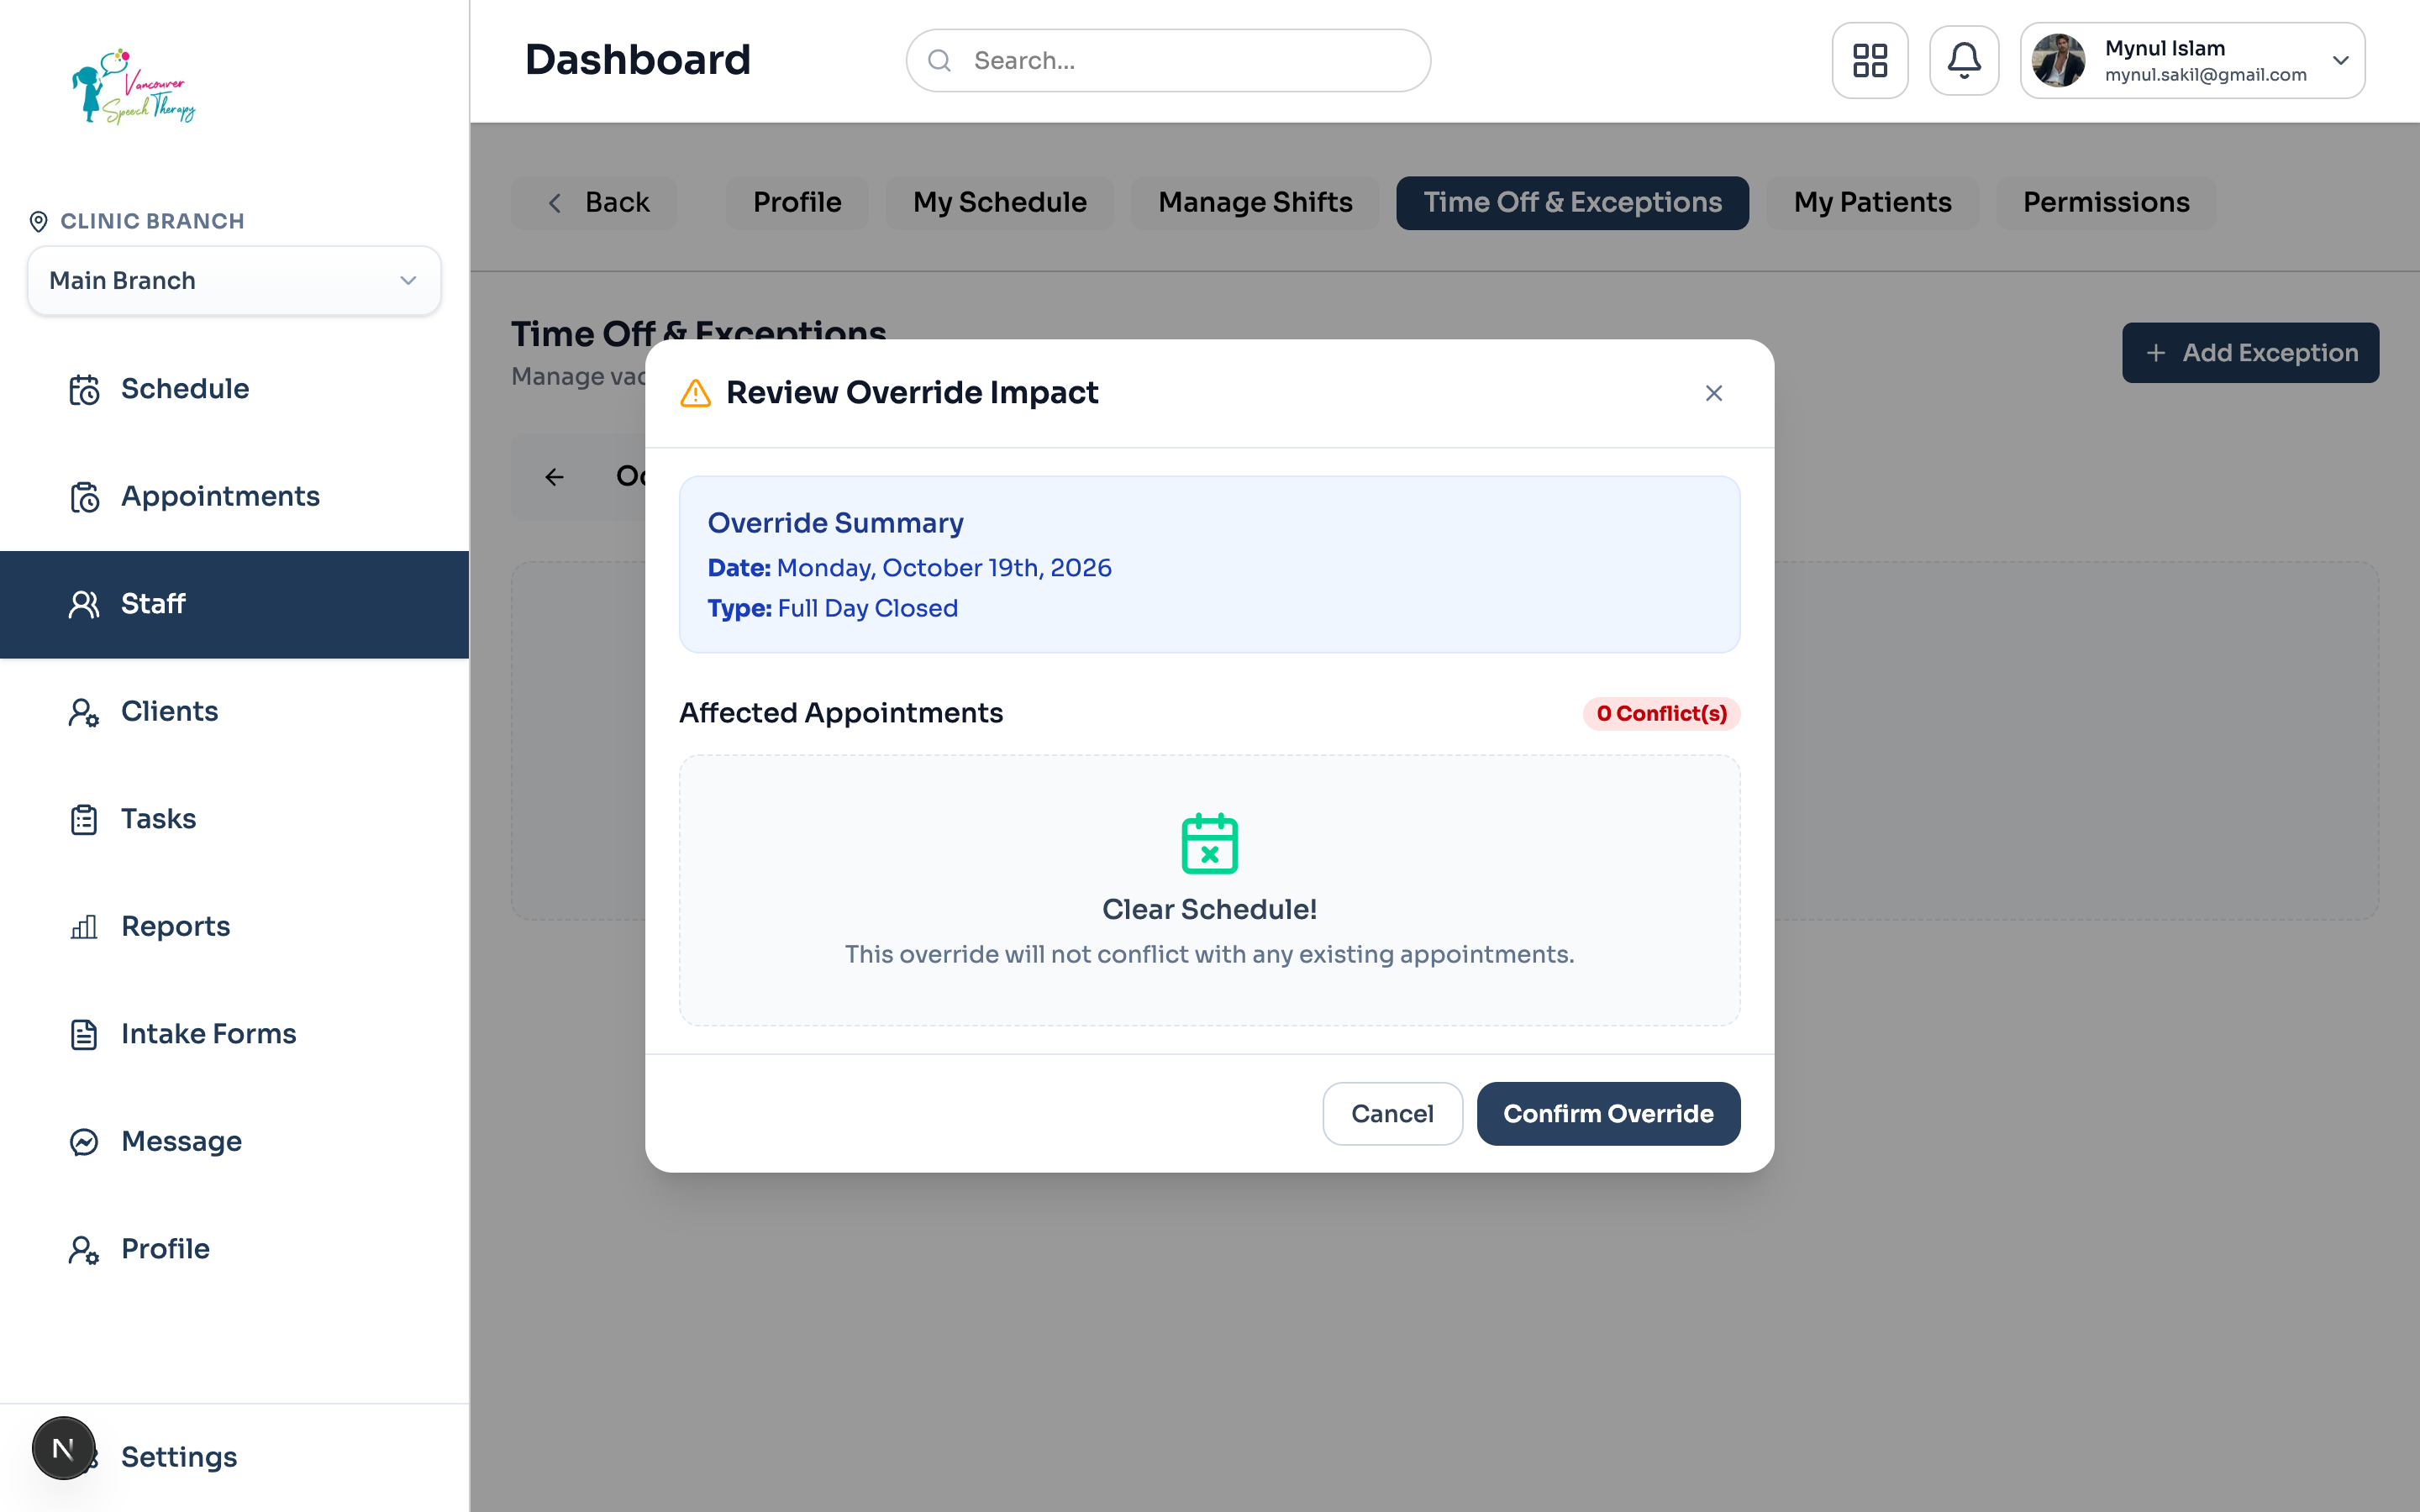The width and height of the screenshot is (2420, 1512).
Task: Open notifications bell icon
Action: 1963,61
